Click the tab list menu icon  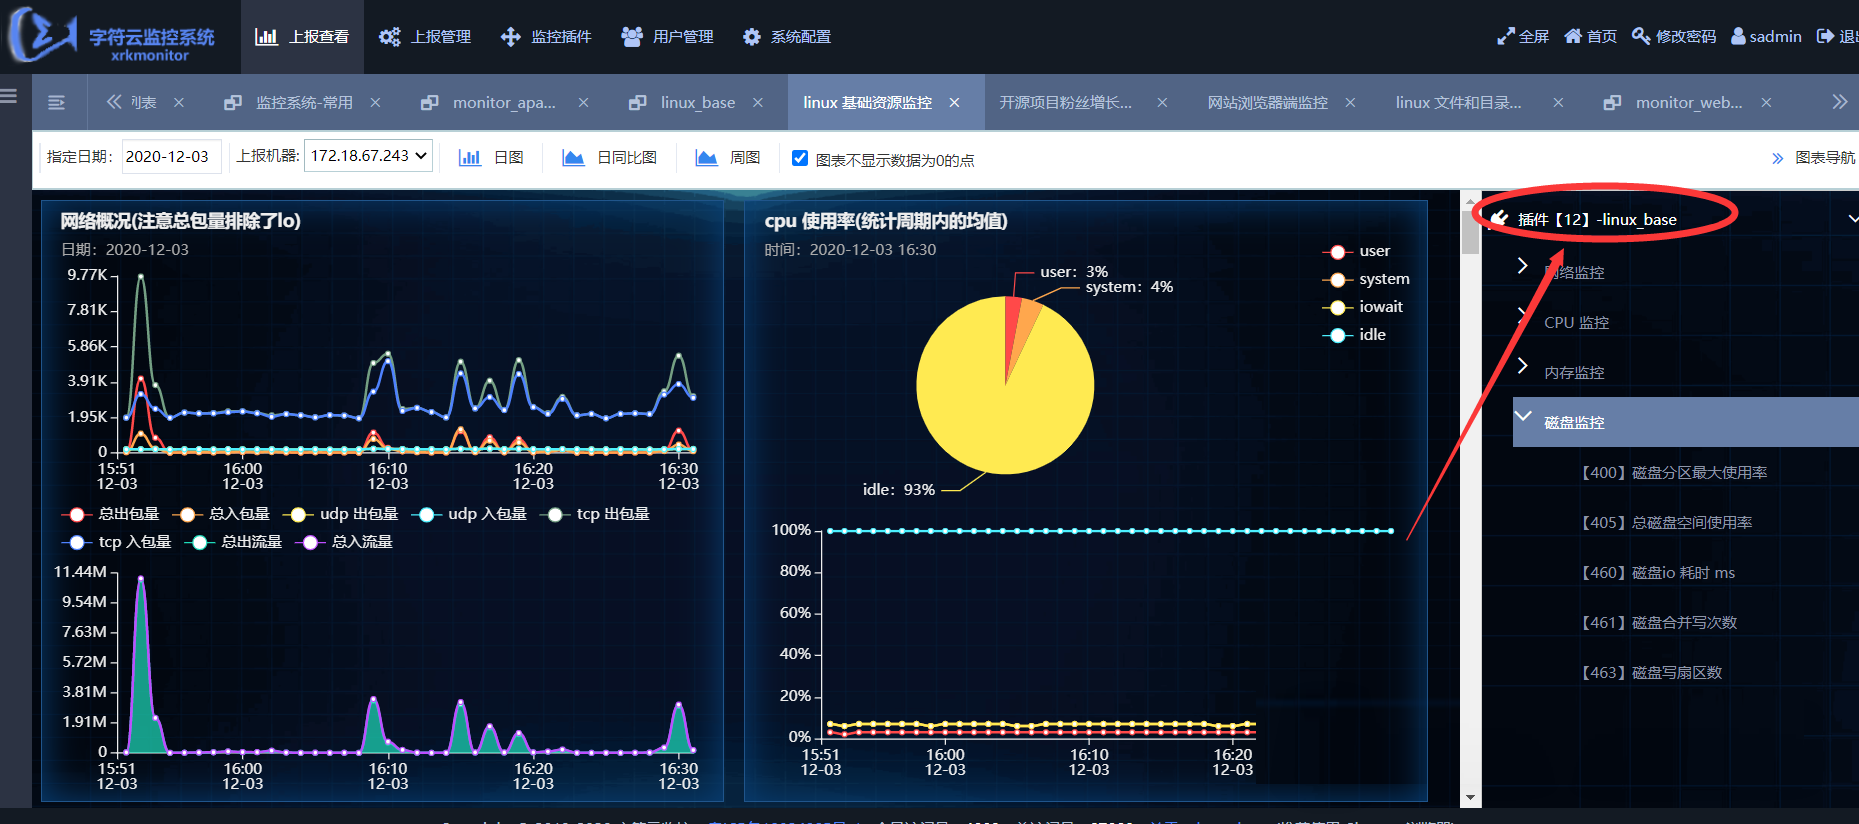57,103
